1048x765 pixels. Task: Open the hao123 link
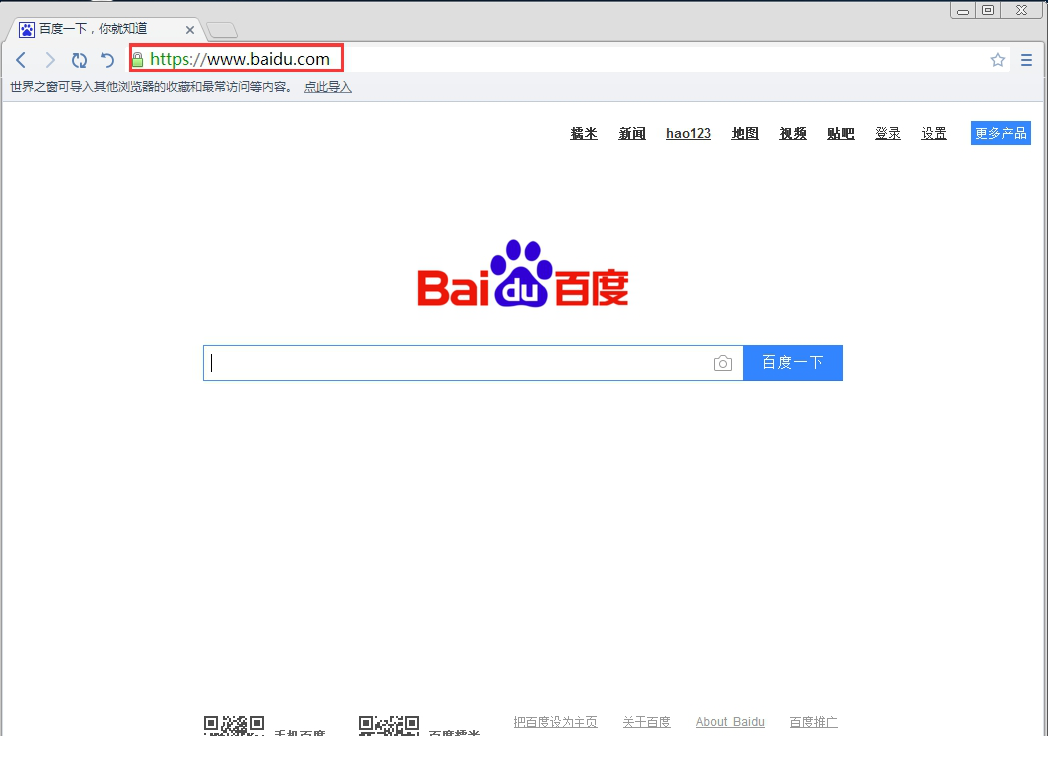688,134
